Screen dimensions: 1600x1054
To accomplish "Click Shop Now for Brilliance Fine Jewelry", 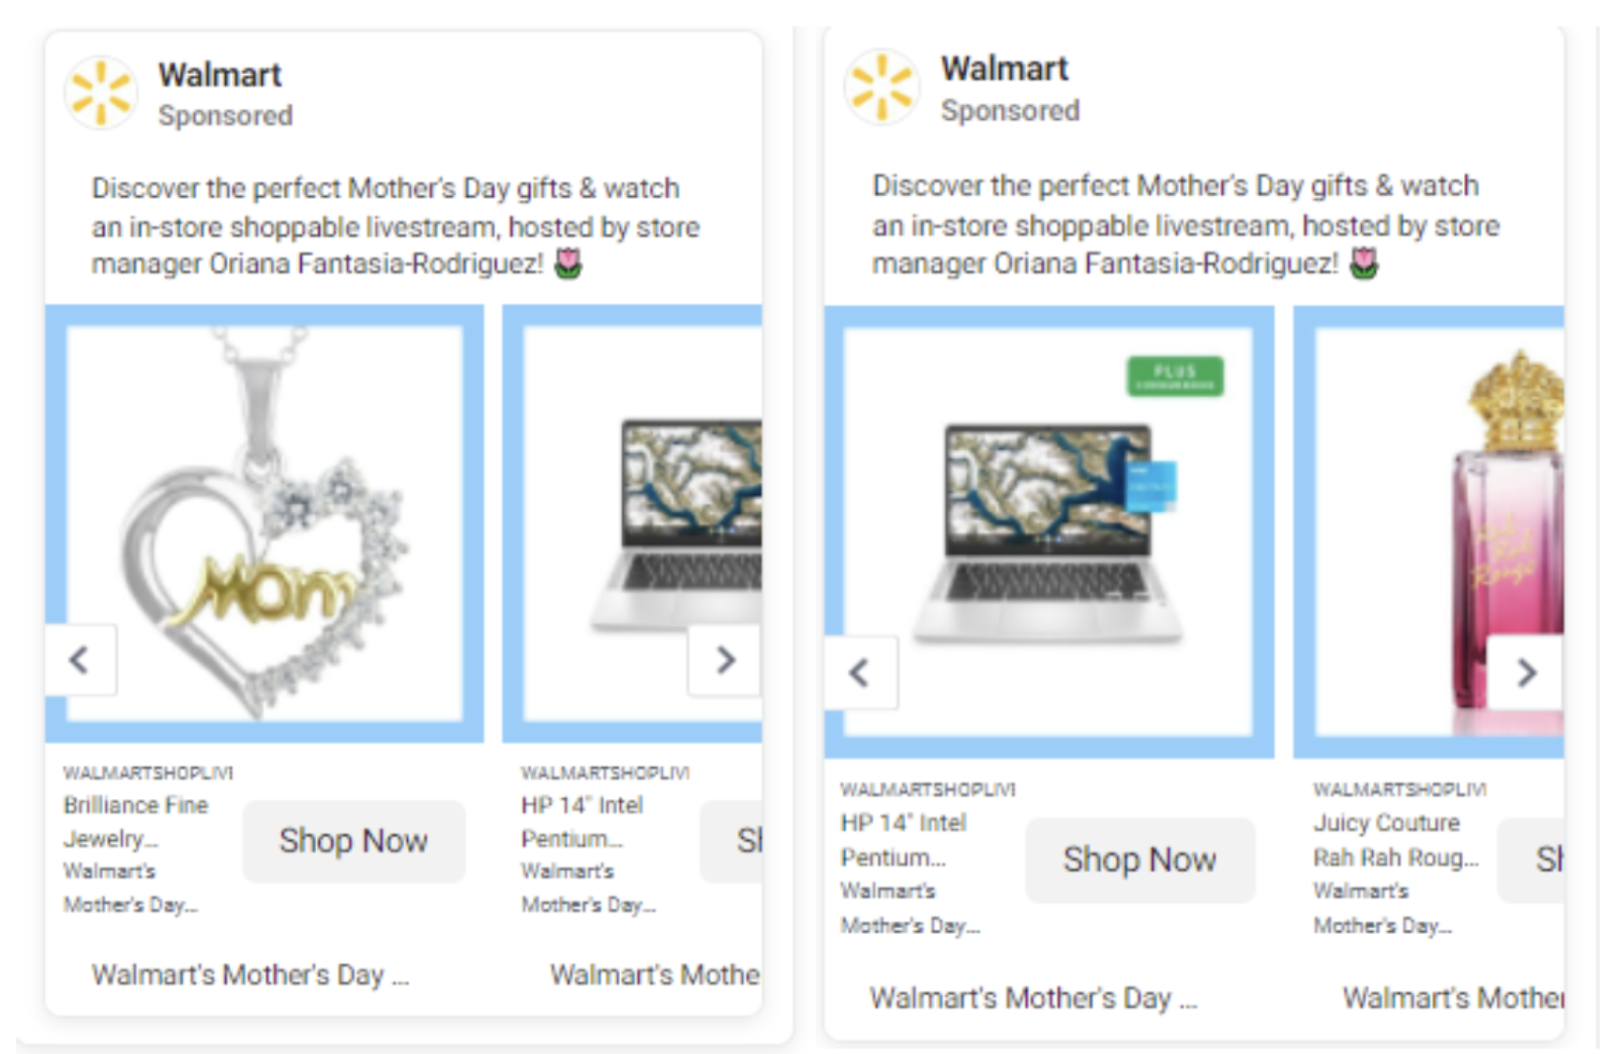I will (354, 841).
